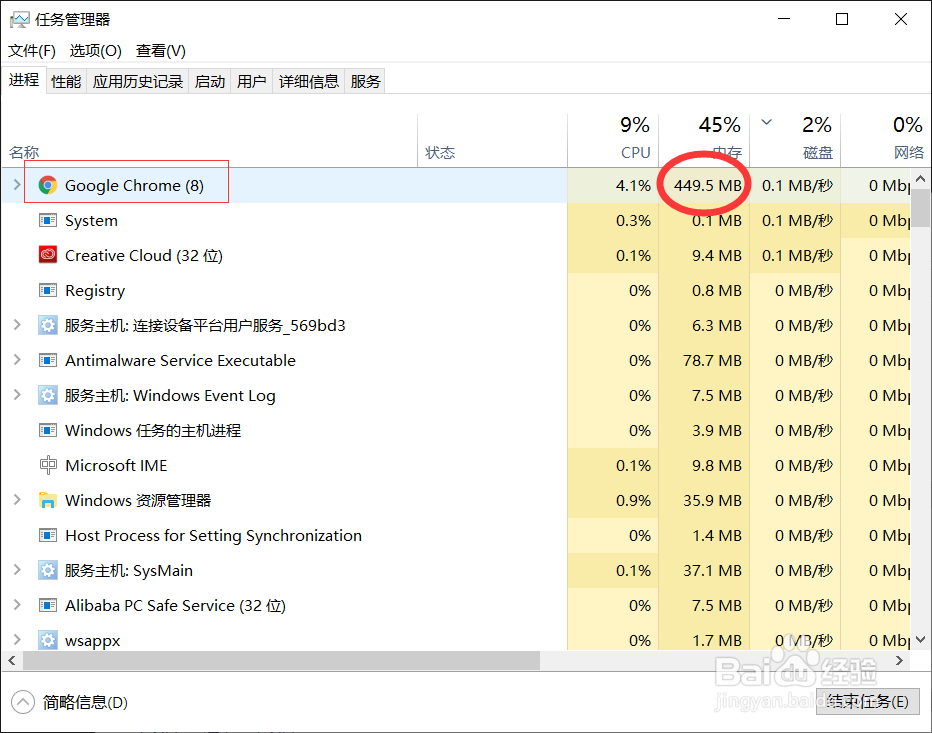Select Host Process for Setting Synchronization name
The width and height of the screenshot is (932, 733).
tap(213, 536)
